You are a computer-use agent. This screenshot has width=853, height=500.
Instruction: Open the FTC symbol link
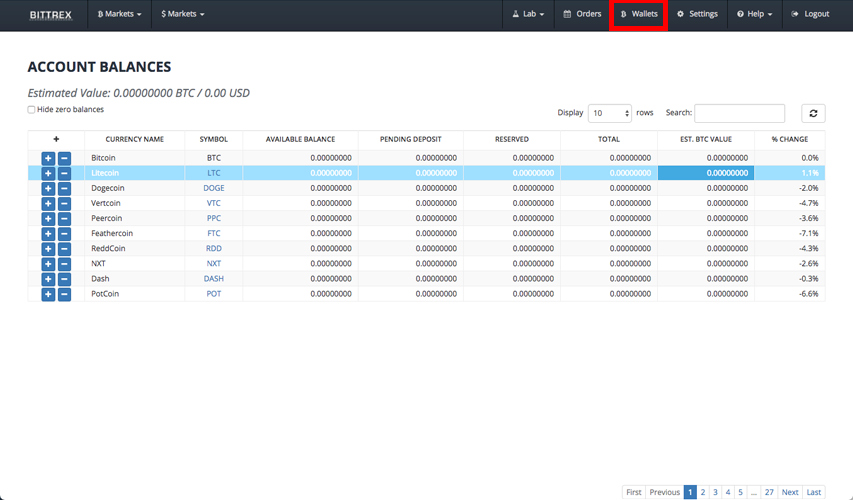214,233
